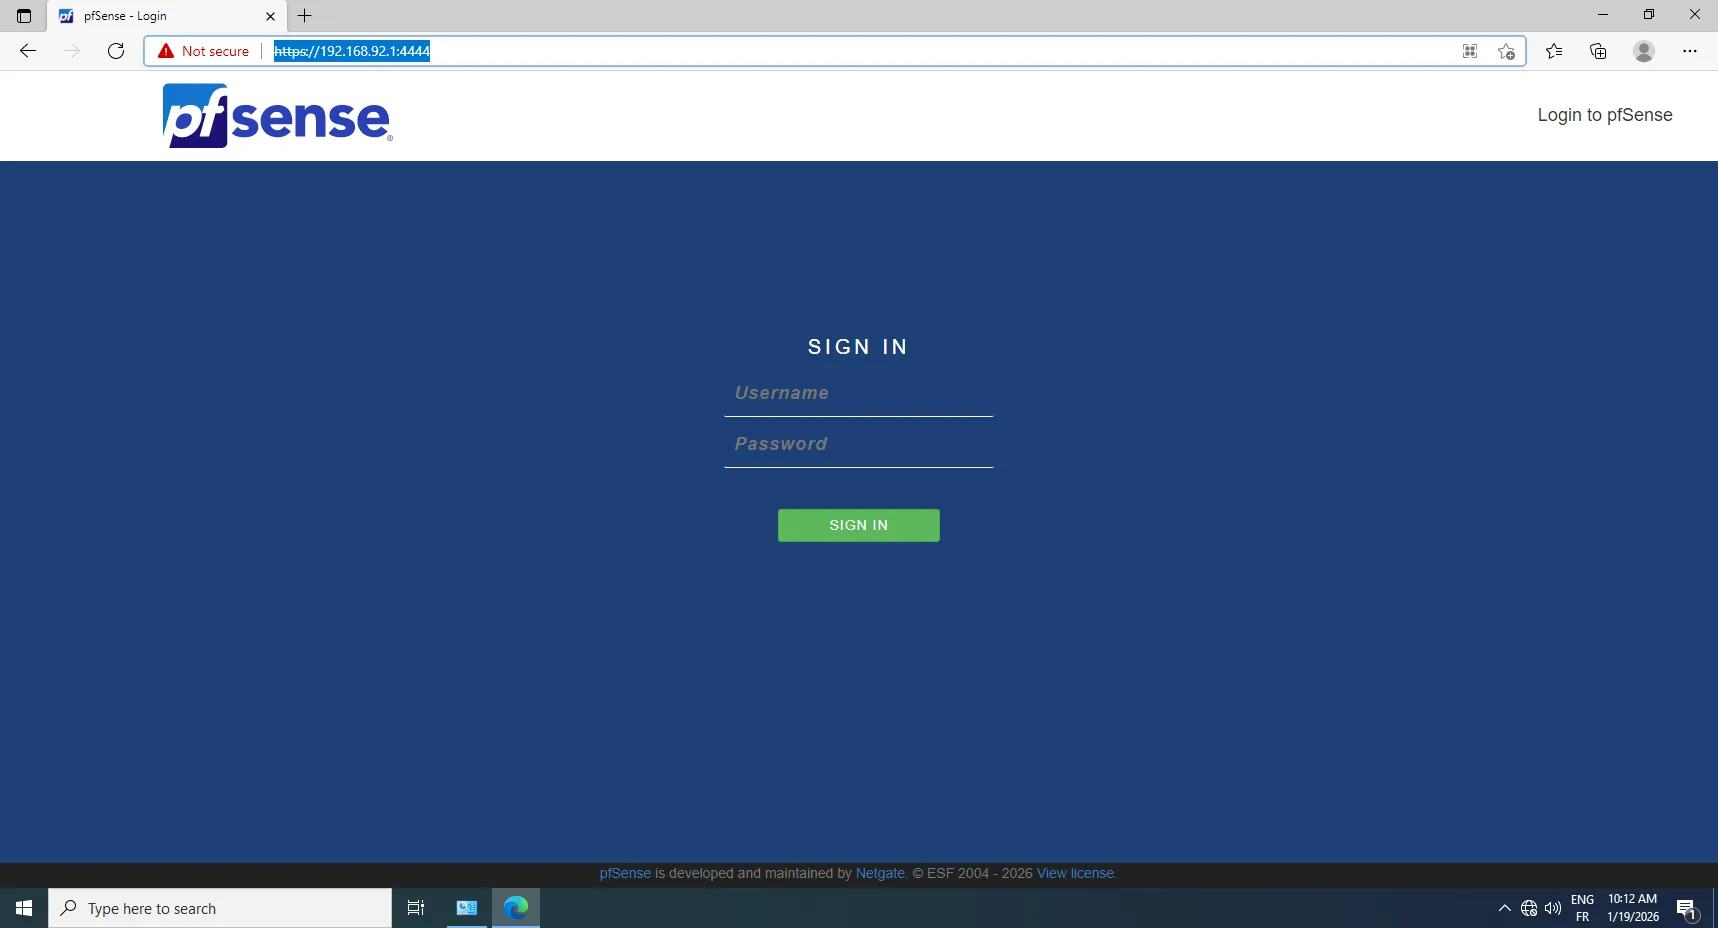The height and width of the screenshot is (928, 1718).
Task: Open the network tray icon
Action: pos(1529,908)
